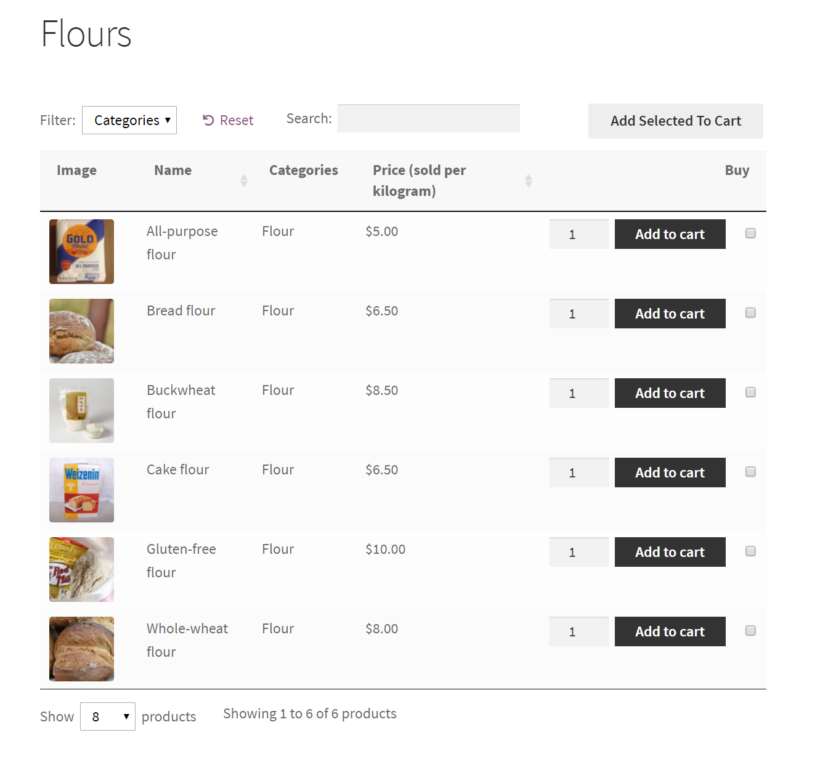Viewport: 820px width, 759px height.
Task: Sort by the Price column arrows
Action: point(527,181)
